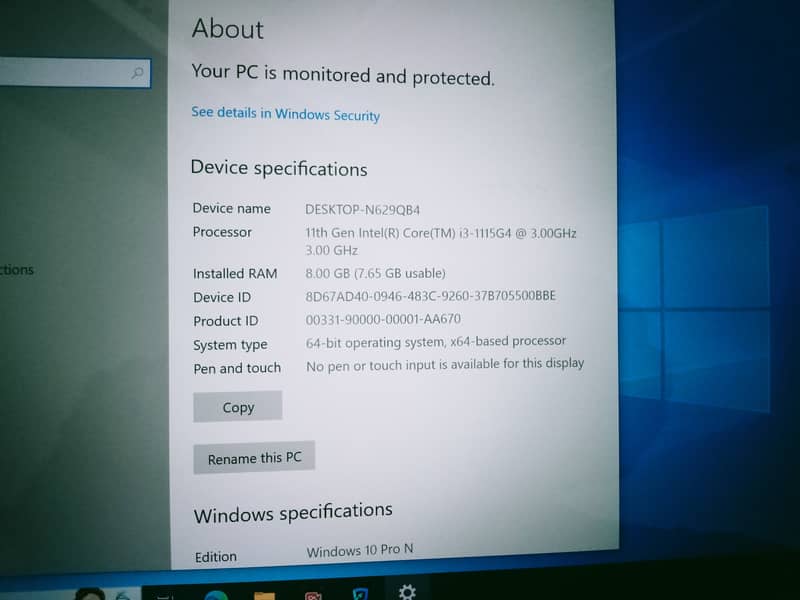Open the Settings gear icon in the taskbar
800x600 pixels.
click(407, 592)
